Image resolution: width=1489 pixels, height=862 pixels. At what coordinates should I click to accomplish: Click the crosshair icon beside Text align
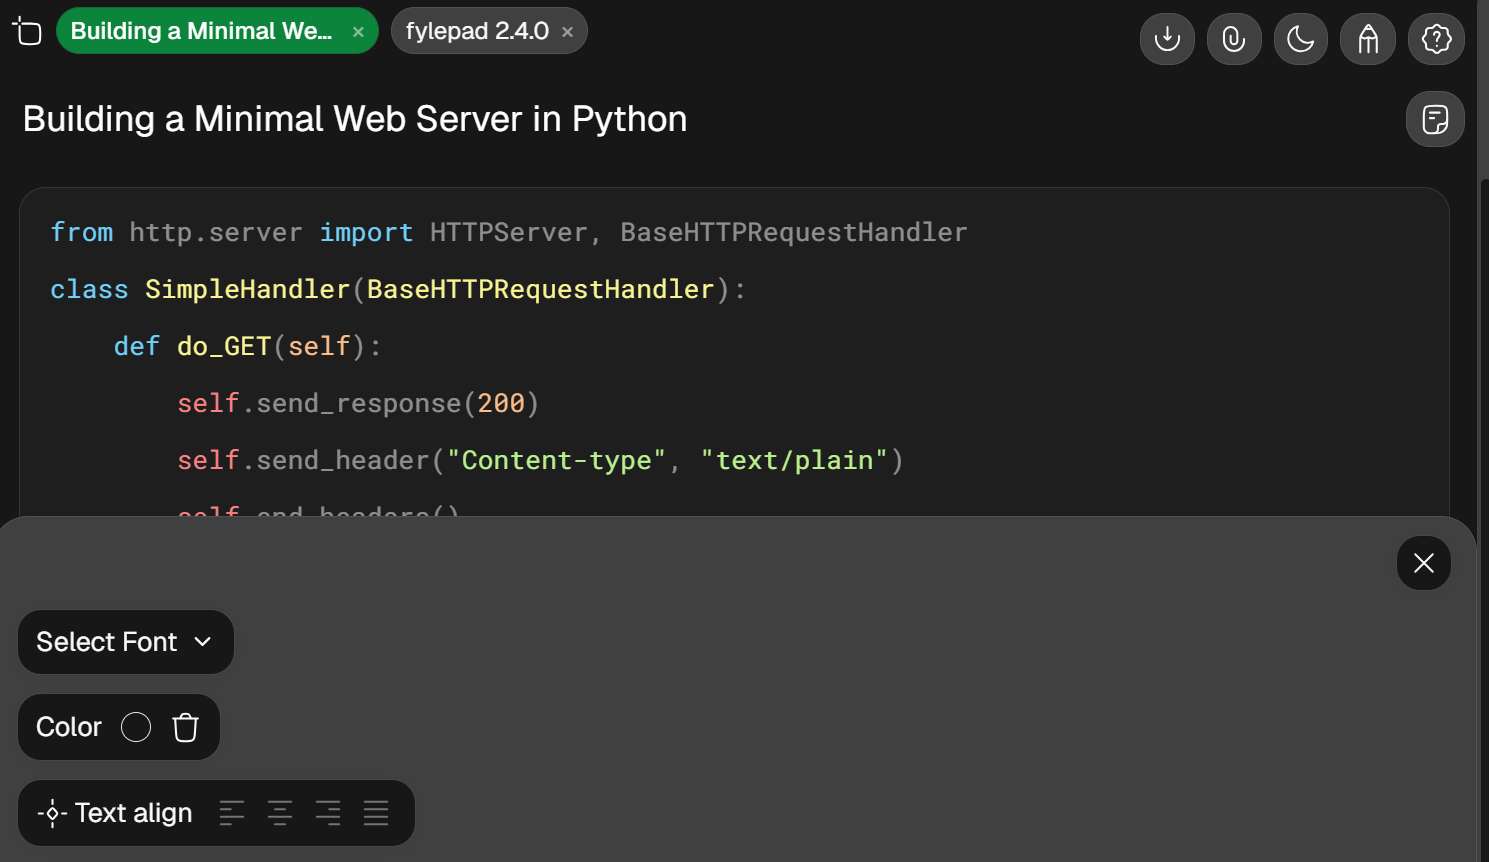click(x=52, y=813)
